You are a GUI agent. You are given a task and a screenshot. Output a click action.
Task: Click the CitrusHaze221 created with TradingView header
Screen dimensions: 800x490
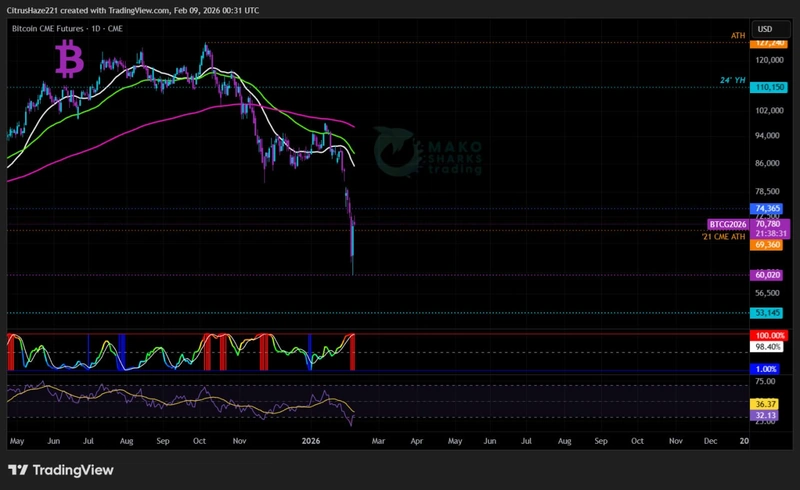pos(132,10)
